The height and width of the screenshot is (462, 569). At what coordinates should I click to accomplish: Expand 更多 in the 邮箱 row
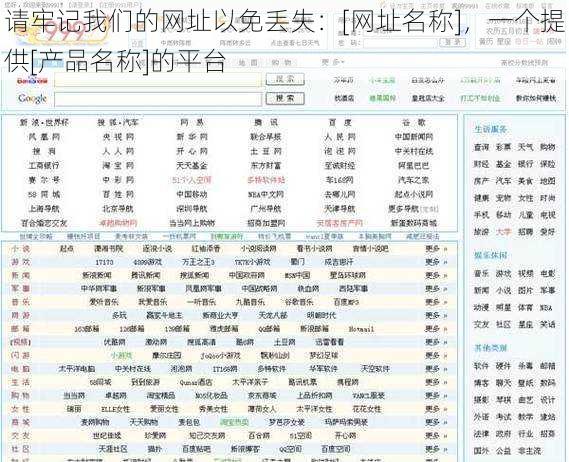(x=436, y=329)
